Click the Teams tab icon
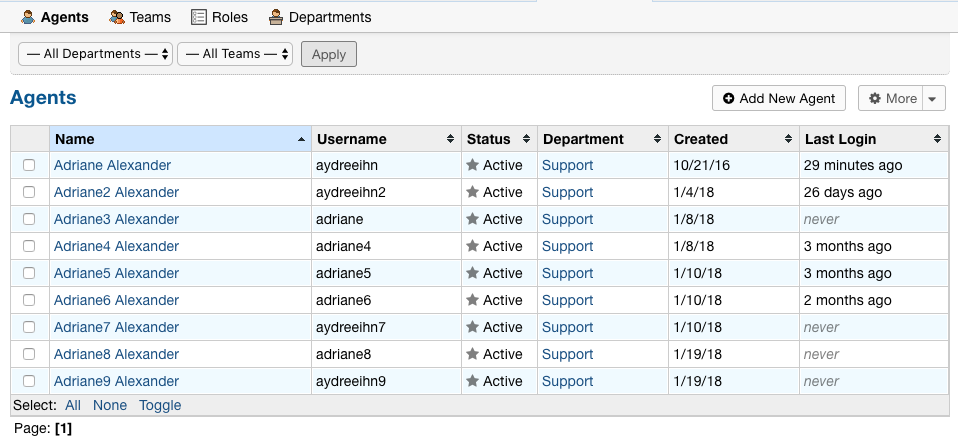 117,17
